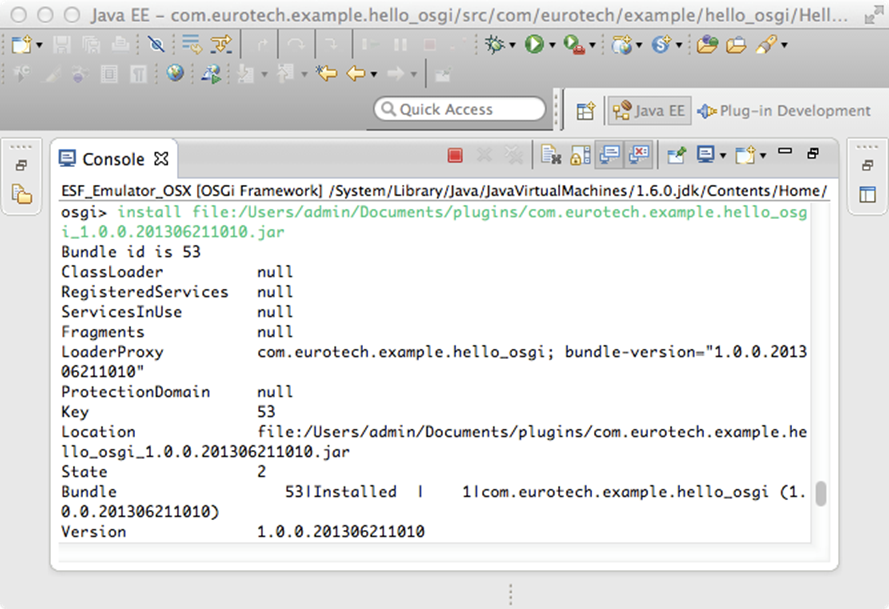Screen dimensions: 889x609
Task: Click the console vertical scrollbar thumb
Action: click(820, 493)
